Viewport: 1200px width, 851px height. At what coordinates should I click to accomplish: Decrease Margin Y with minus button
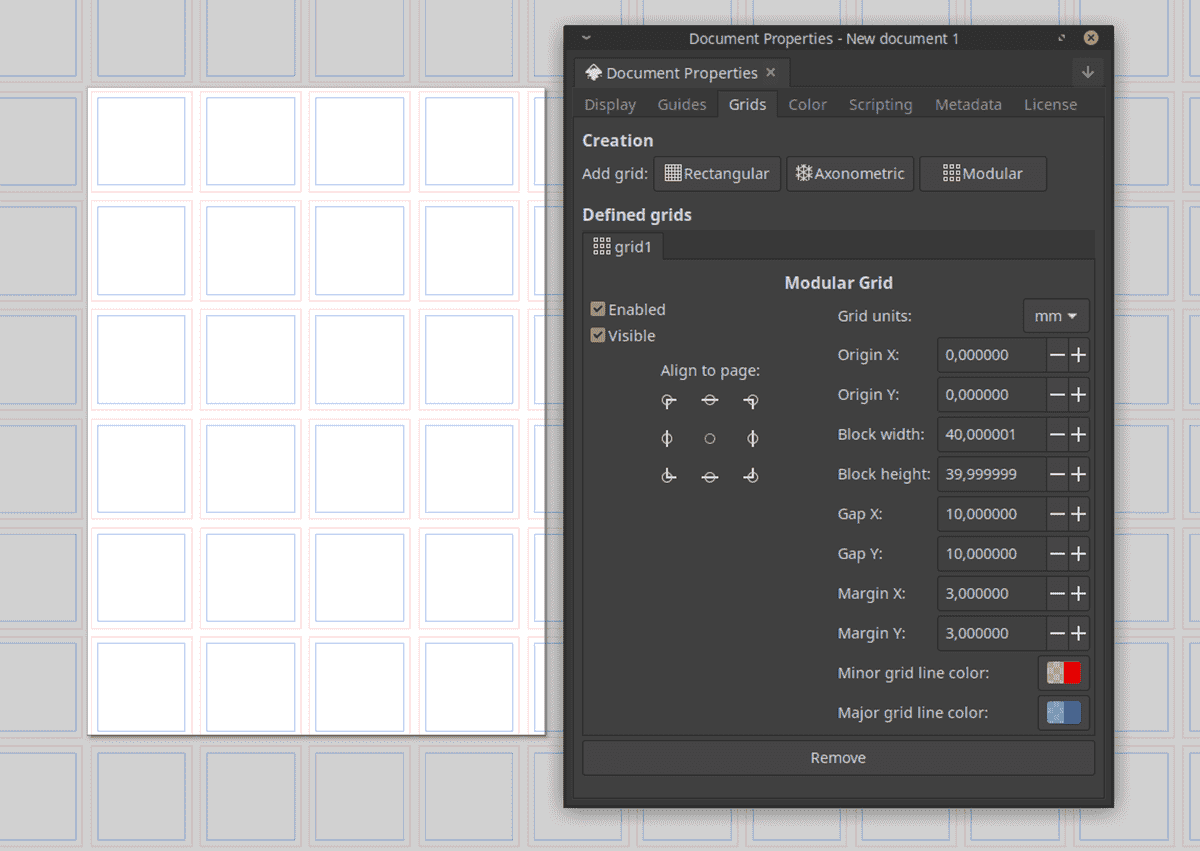[x=1057, y=633]
